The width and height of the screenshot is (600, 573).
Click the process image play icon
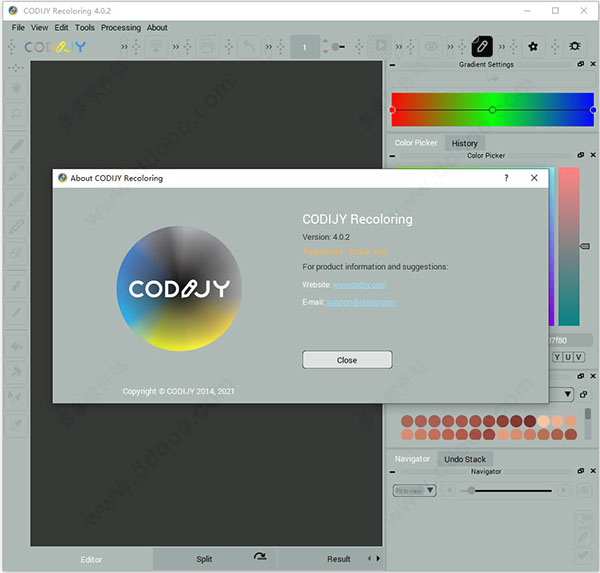pyautogui.click(x=380, y=47)
